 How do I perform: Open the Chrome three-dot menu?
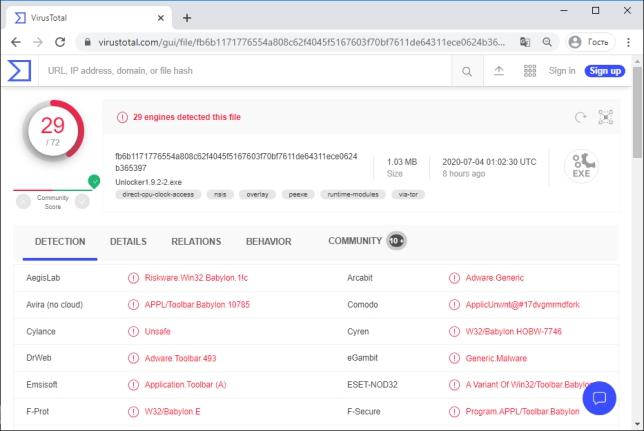click(x=628, y=42)
